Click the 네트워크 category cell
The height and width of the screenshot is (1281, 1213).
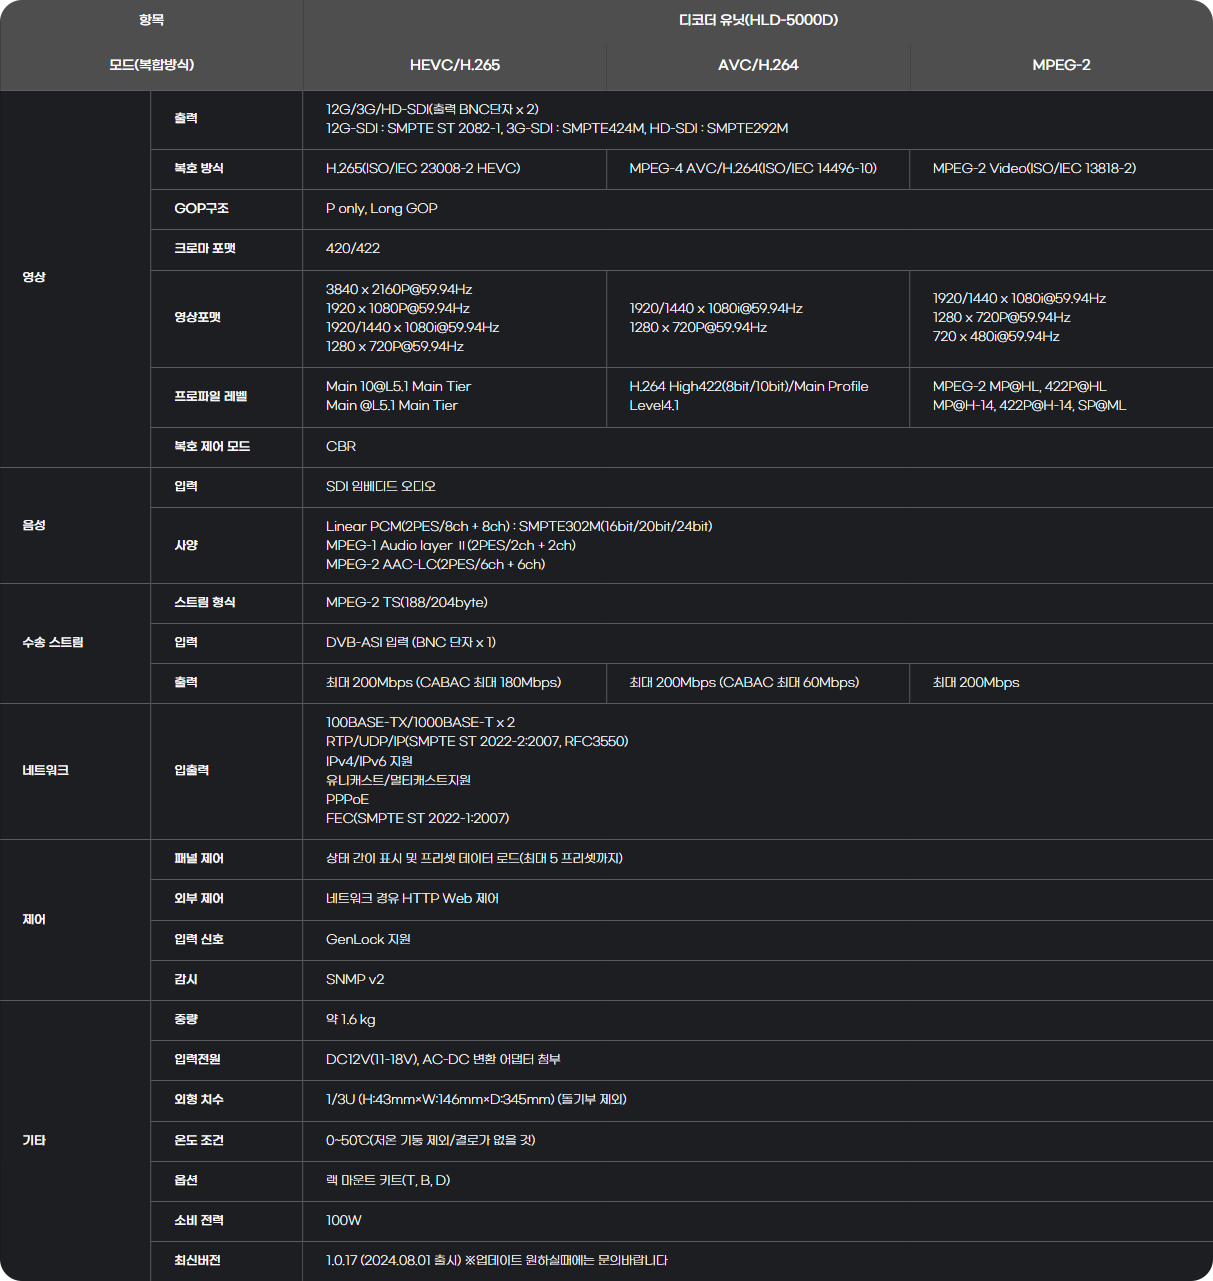point(46,771)
